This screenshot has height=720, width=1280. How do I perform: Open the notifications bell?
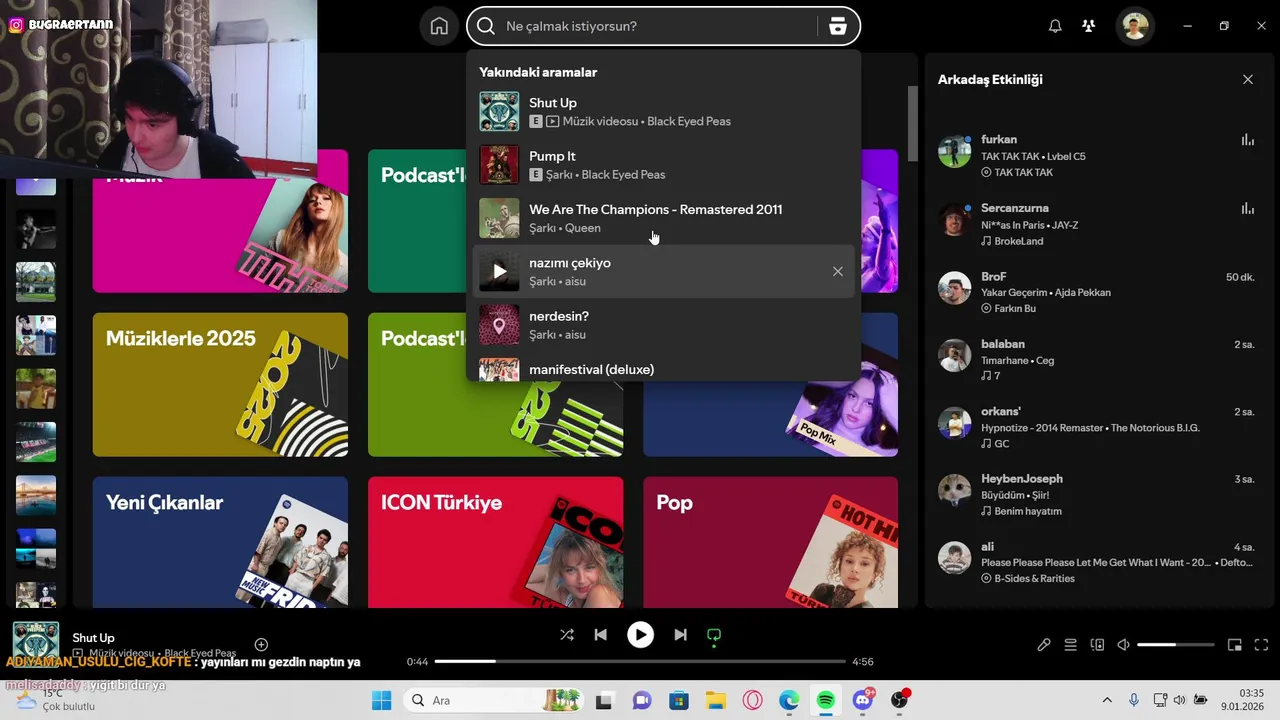click(1055, 26)
